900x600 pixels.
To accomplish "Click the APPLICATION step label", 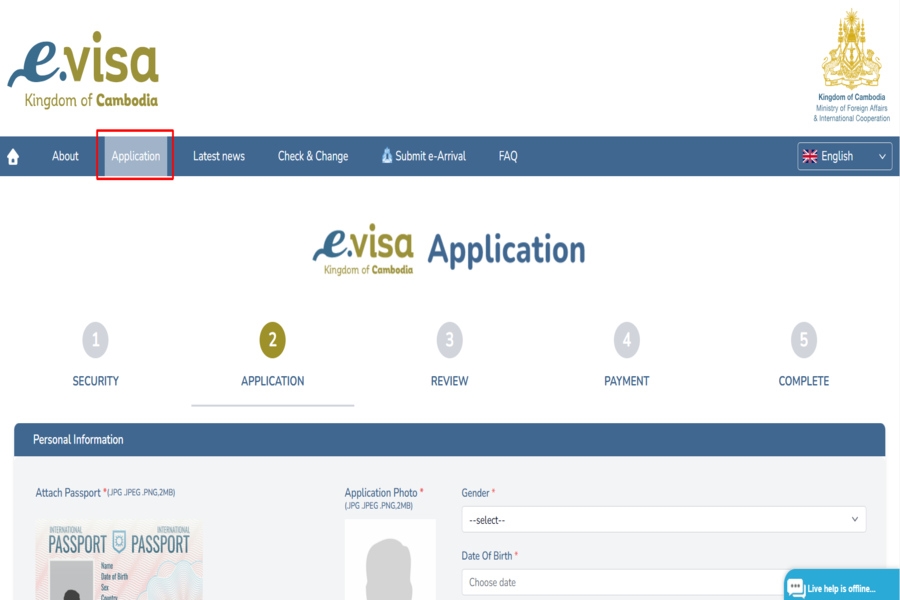I will tap(273, 381).
